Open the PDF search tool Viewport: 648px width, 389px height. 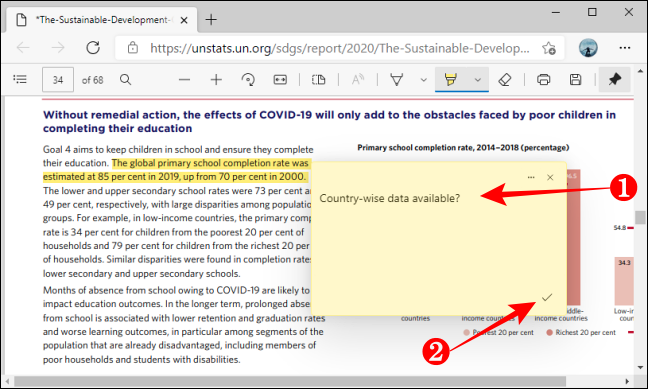pyautogui.click(x=126, y=79)
